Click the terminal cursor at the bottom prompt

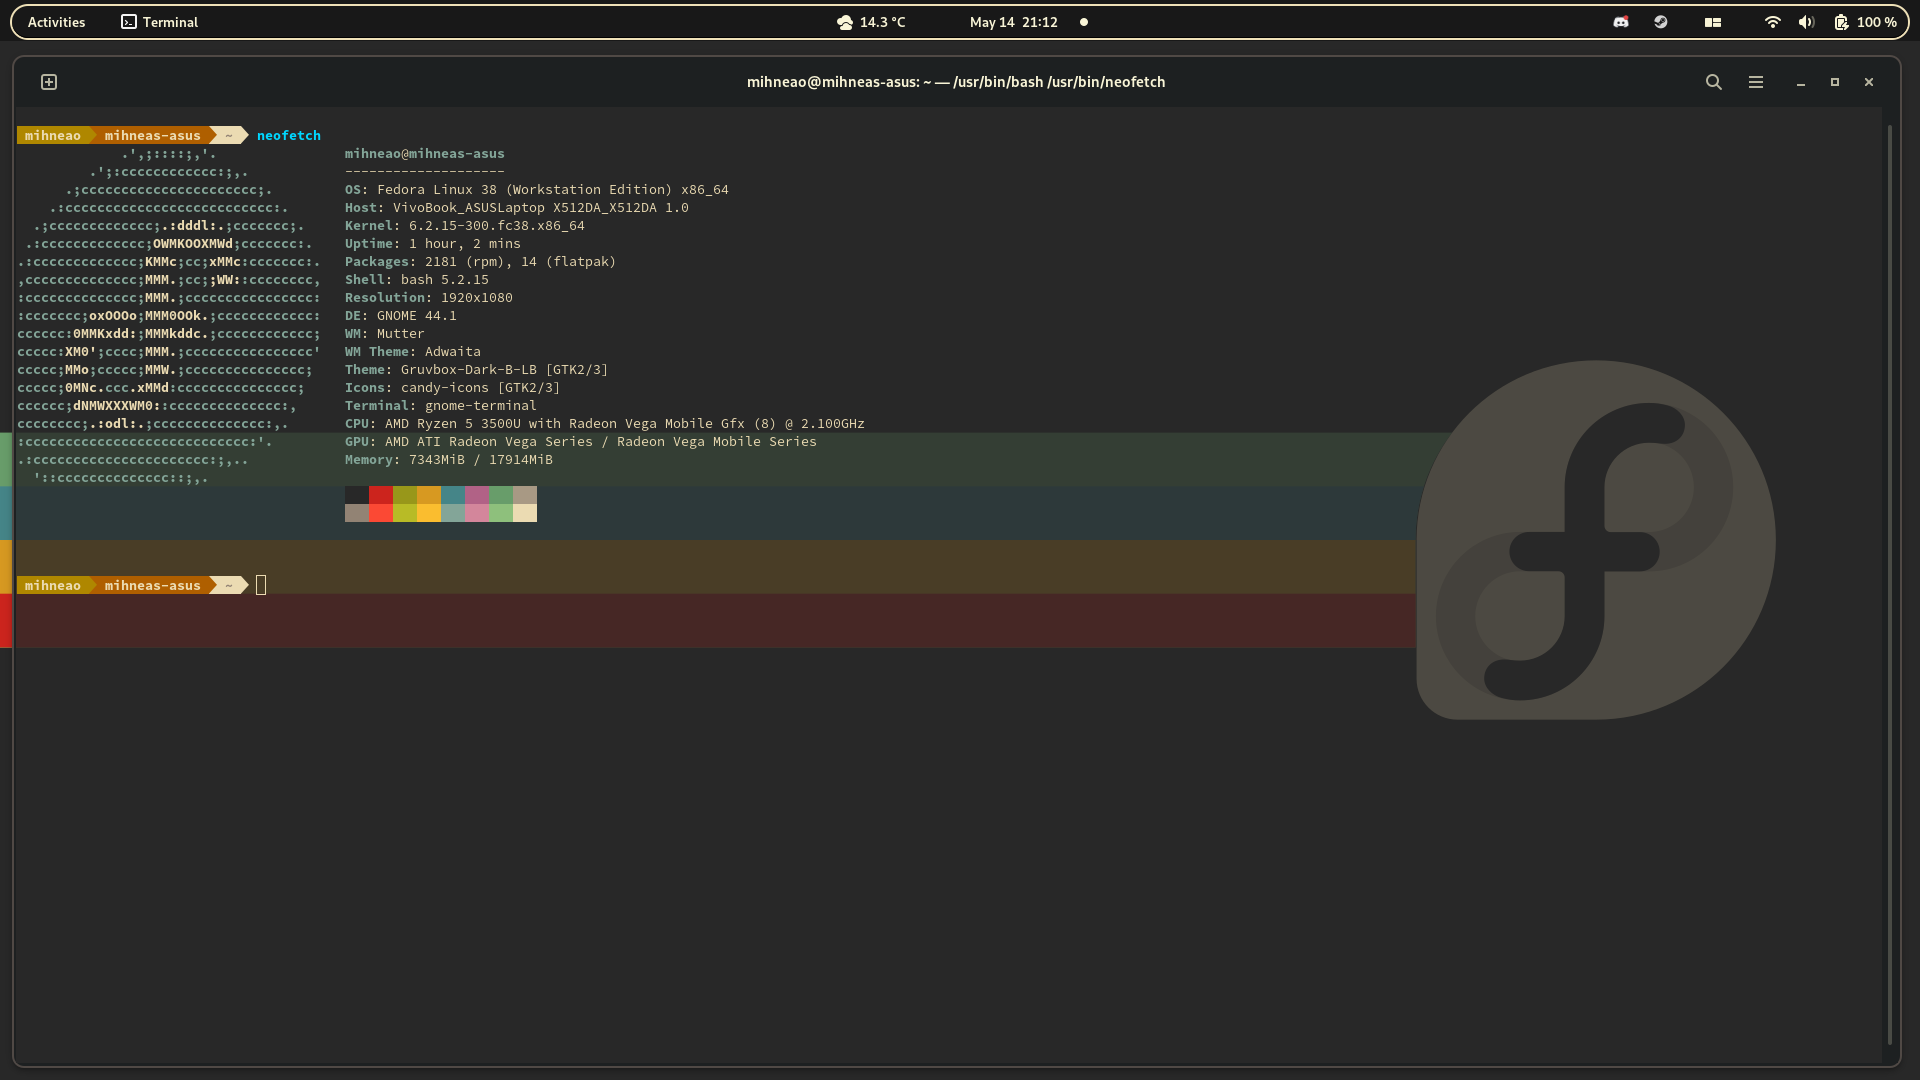coord(261,585)
